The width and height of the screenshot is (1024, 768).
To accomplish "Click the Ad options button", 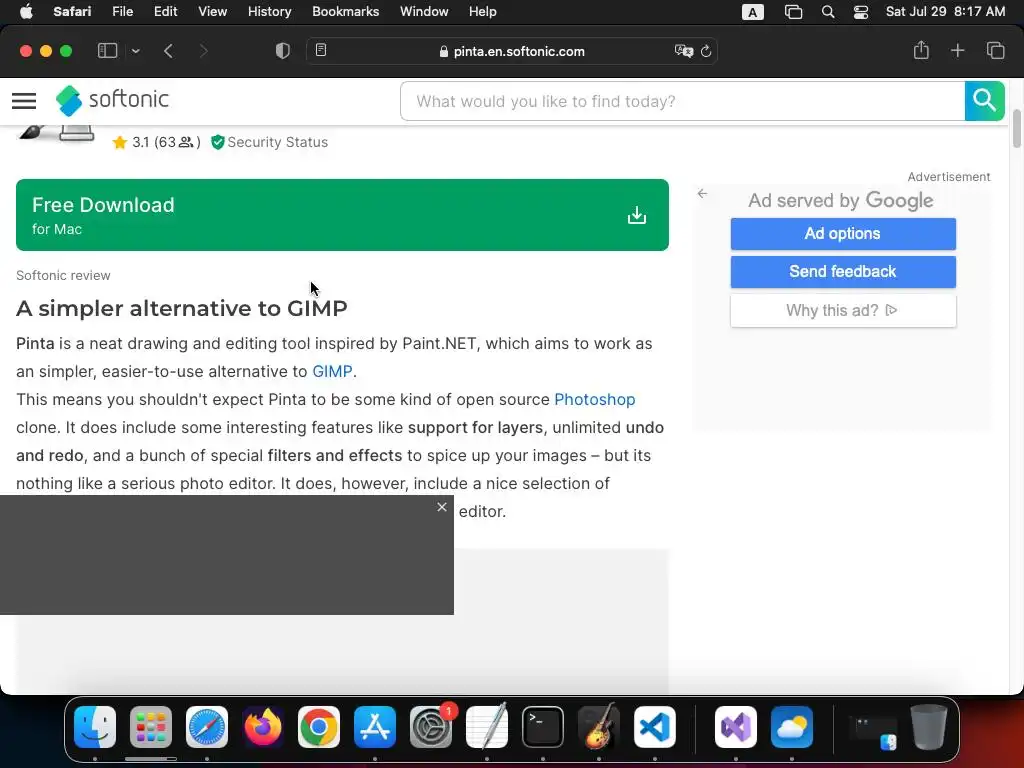I will click(x=843, y=234).
